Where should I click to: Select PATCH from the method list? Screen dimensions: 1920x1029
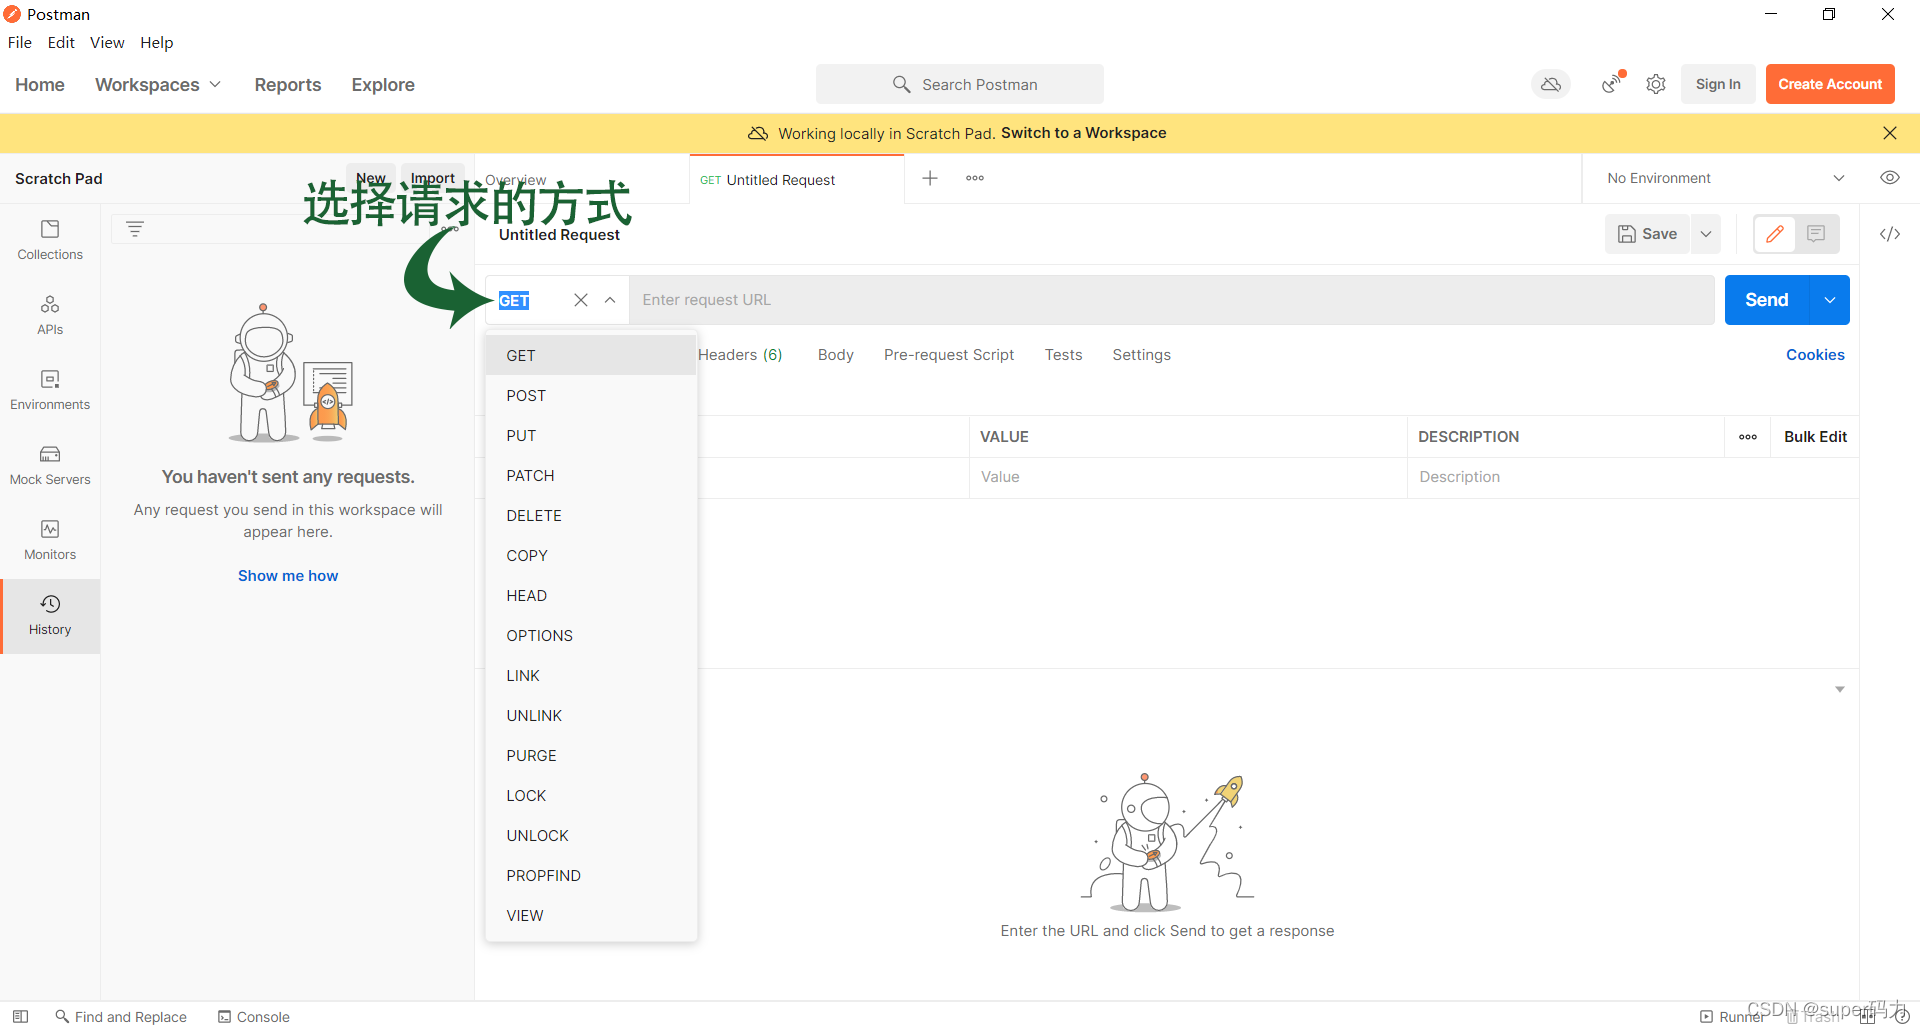click(591, 476)
